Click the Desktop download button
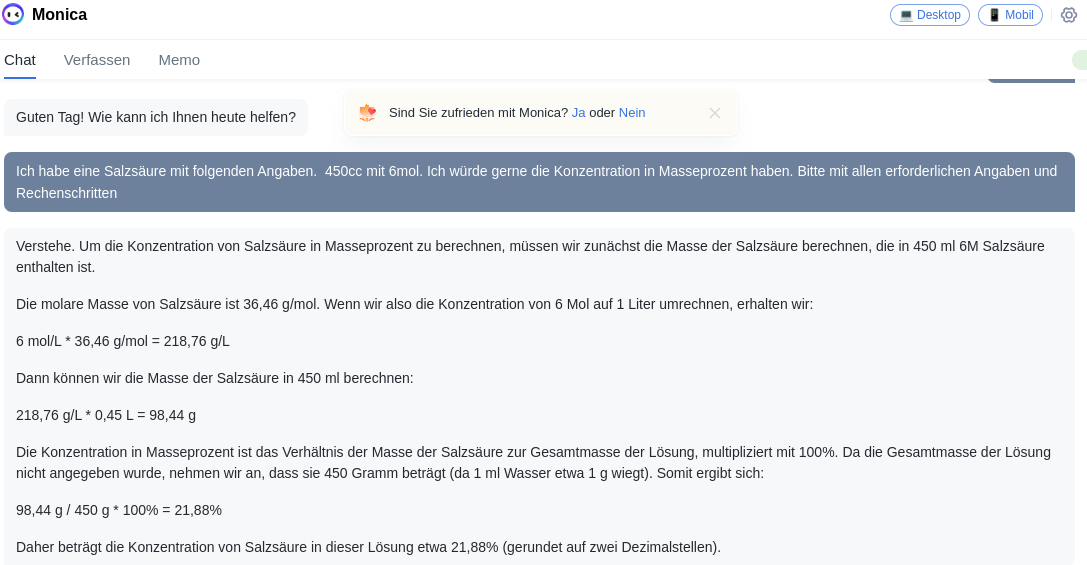Image resolution: width=1087 pixels, height=565 pixels. click(x=930, y=15)
